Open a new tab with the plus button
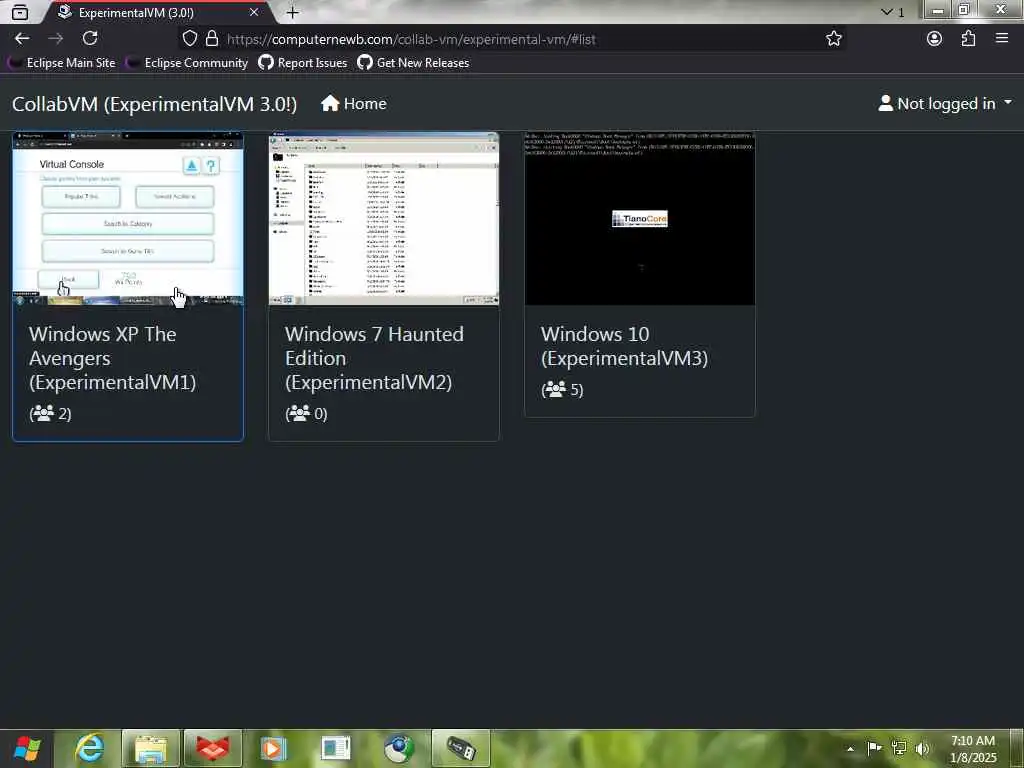The height and width of the screenshot is (768, 1024). coord(293,12)
